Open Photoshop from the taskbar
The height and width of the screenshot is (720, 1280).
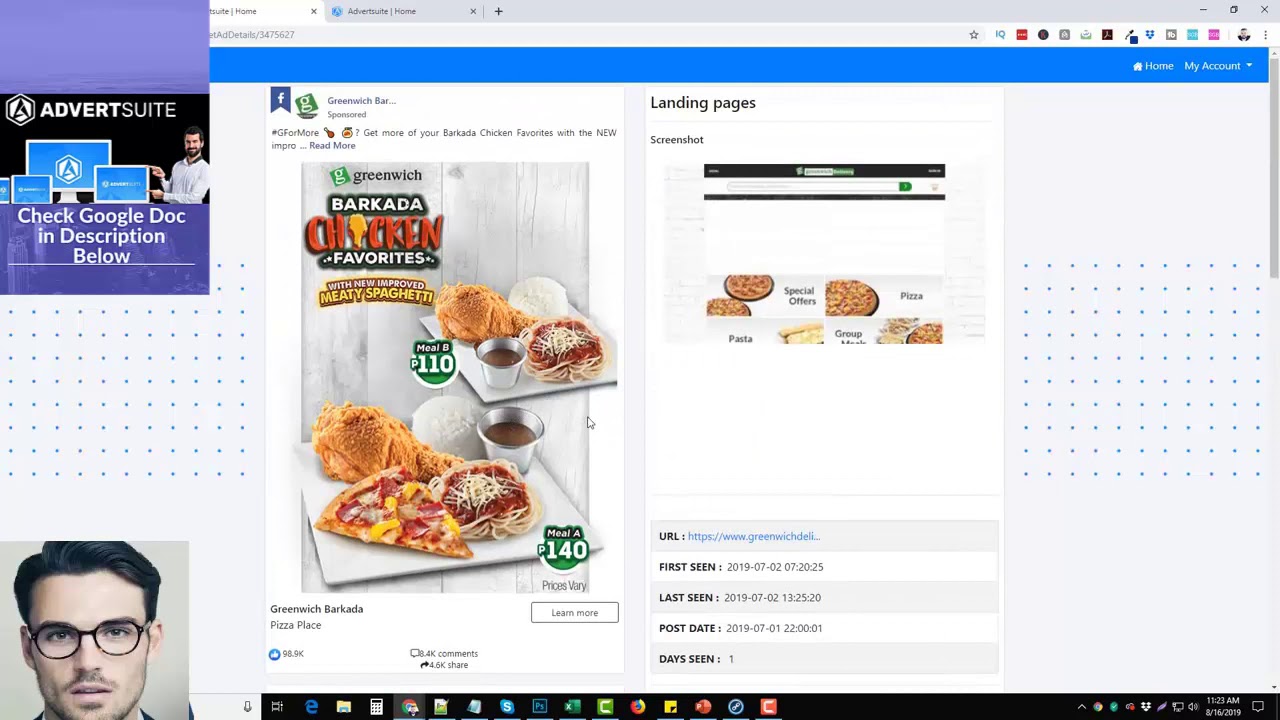pyautogui.click(x=540, y=707)
